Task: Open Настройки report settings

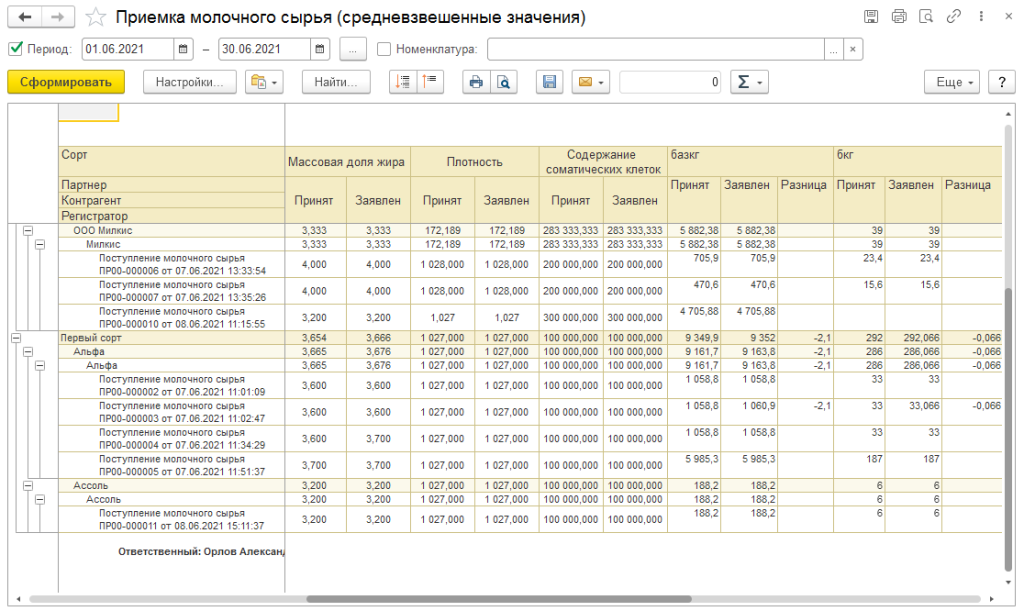Action: (x=190, y=82)
